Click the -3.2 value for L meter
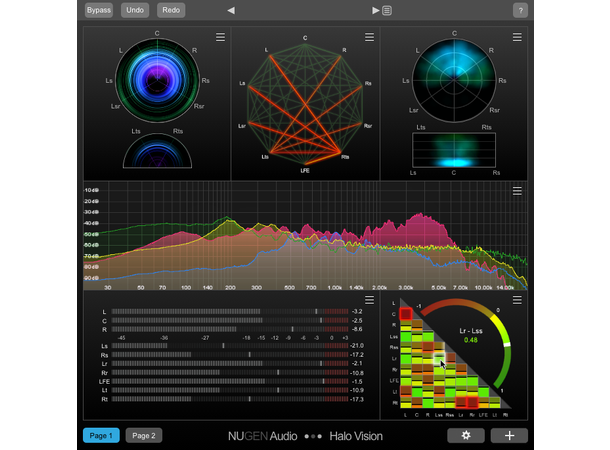610x450 pixels. tap(357, 312)
